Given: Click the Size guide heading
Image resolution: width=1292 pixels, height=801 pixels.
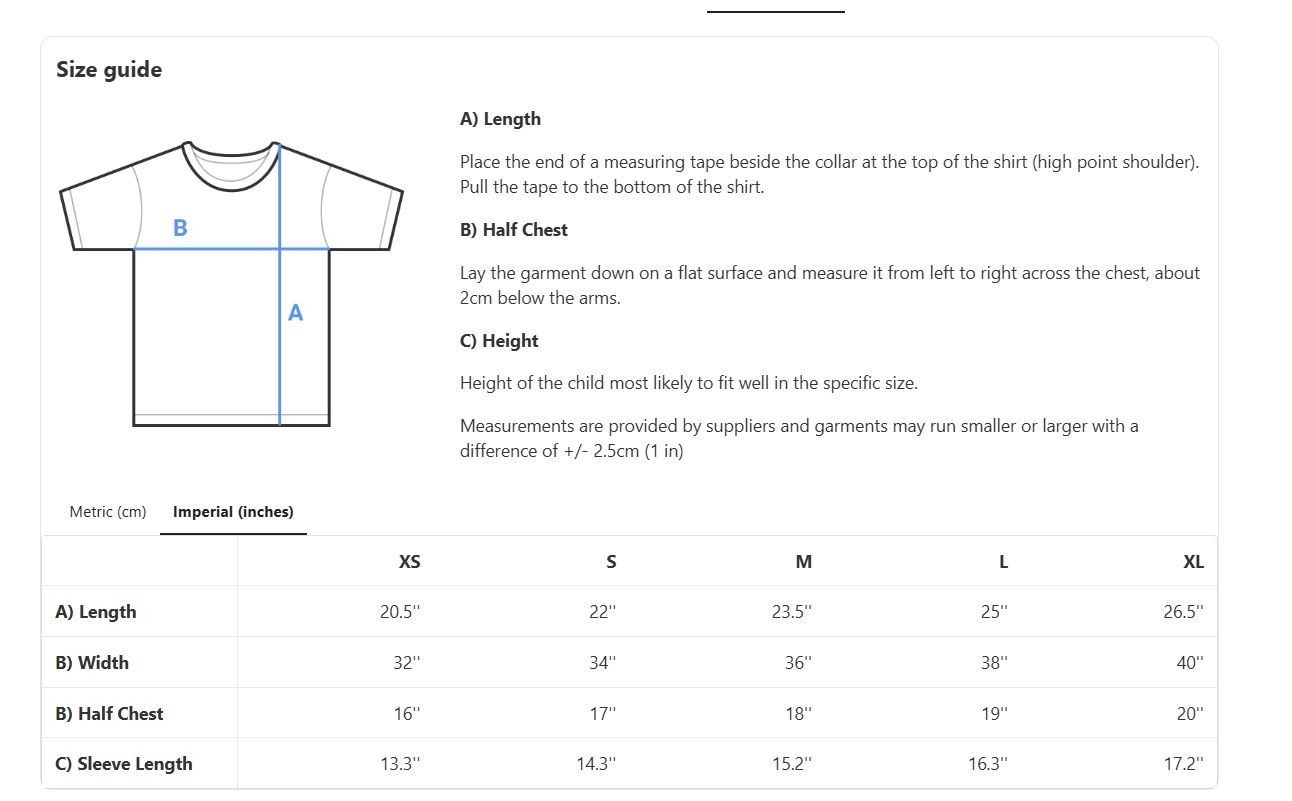Looking at the screenshot, I should coord(109,70).
